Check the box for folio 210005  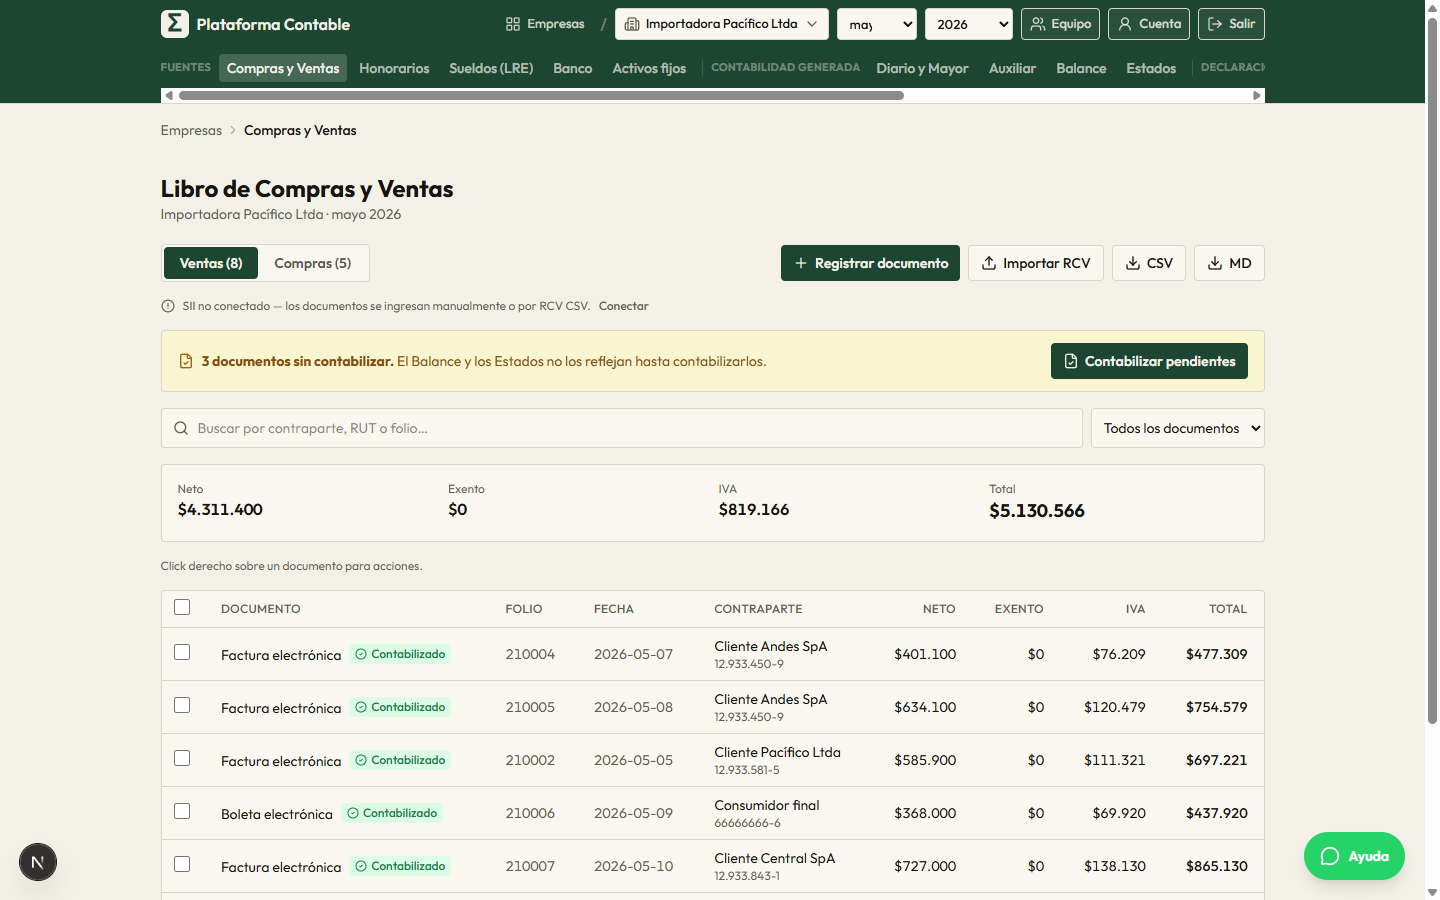coord(182,705)
